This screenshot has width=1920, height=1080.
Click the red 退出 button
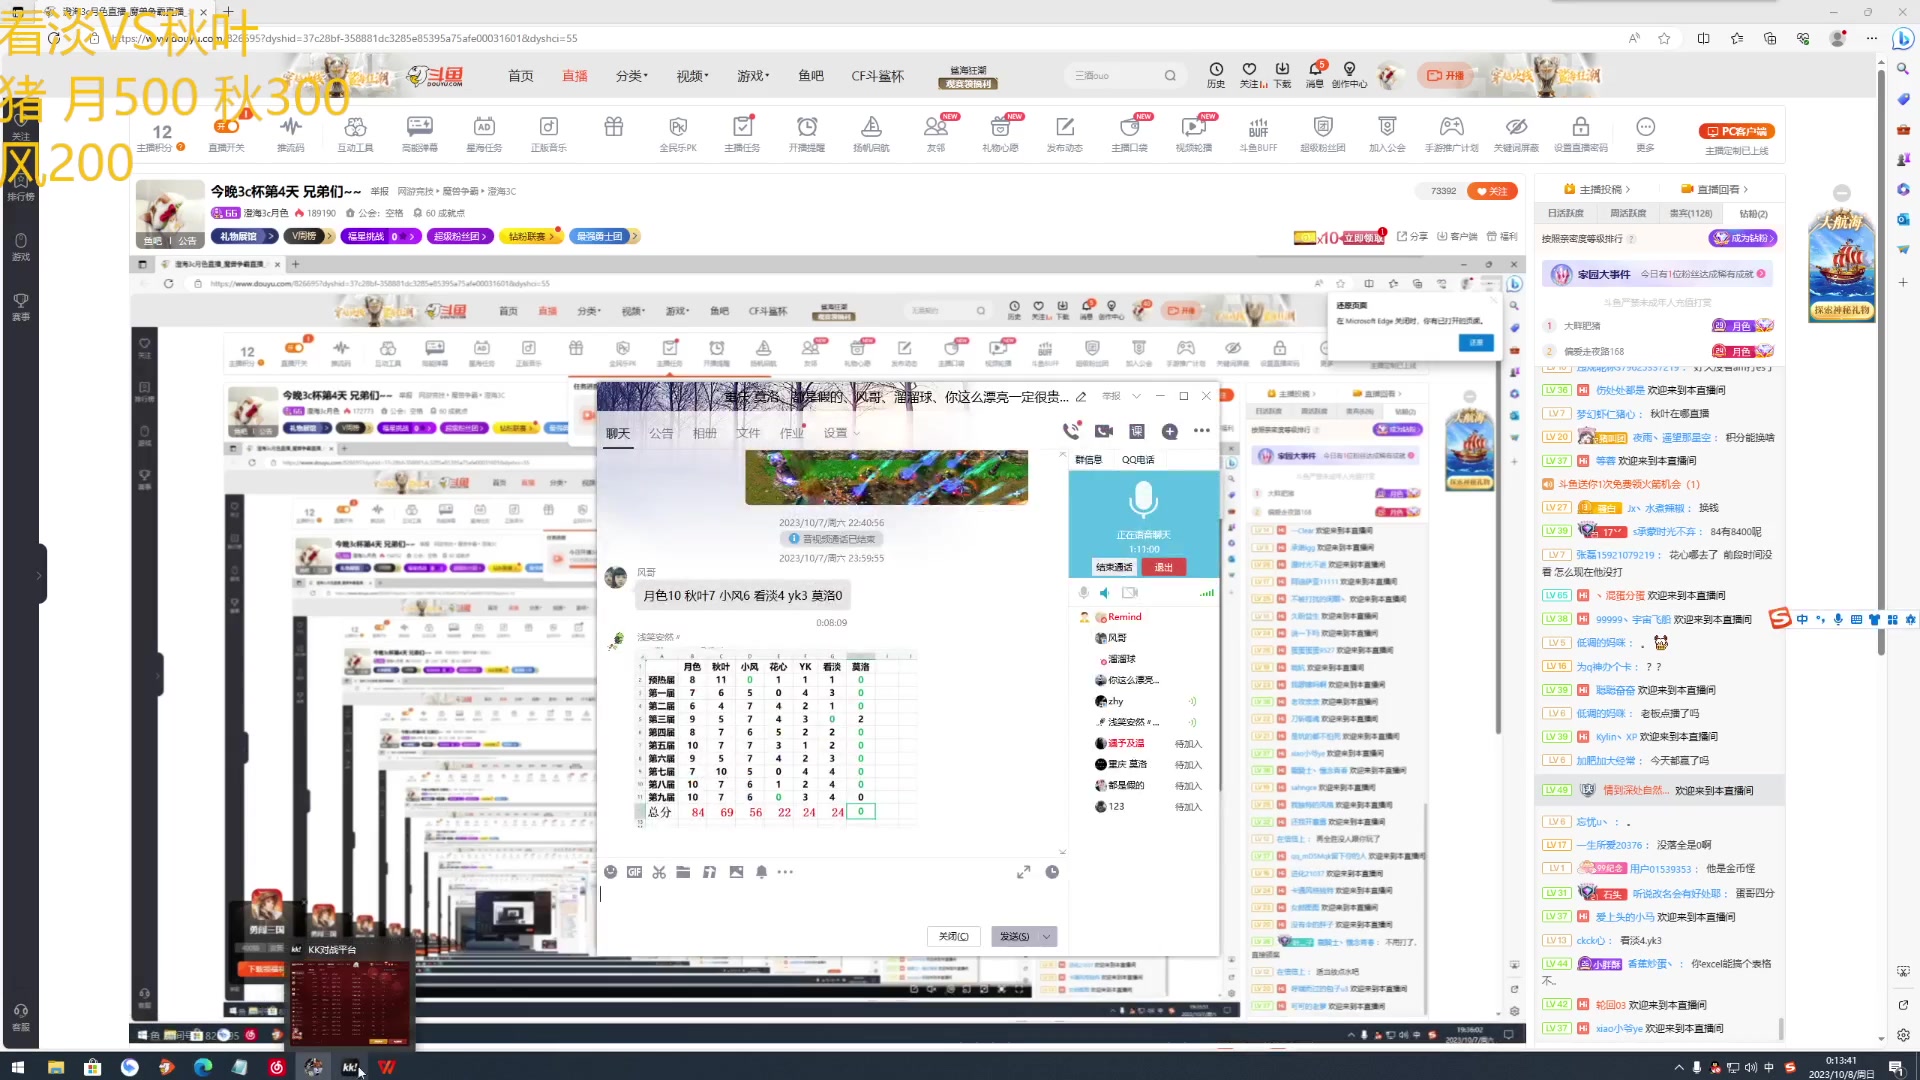[x=1163, y=567]
